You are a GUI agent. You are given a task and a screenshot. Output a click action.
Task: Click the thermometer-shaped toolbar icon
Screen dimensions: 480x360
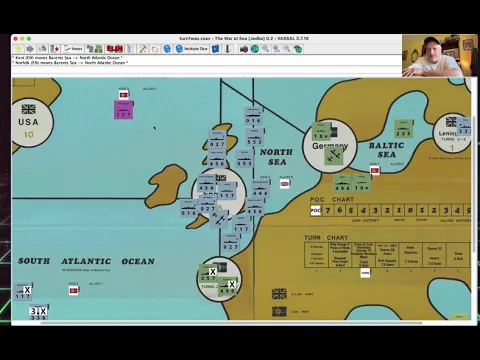coord(228,49)
